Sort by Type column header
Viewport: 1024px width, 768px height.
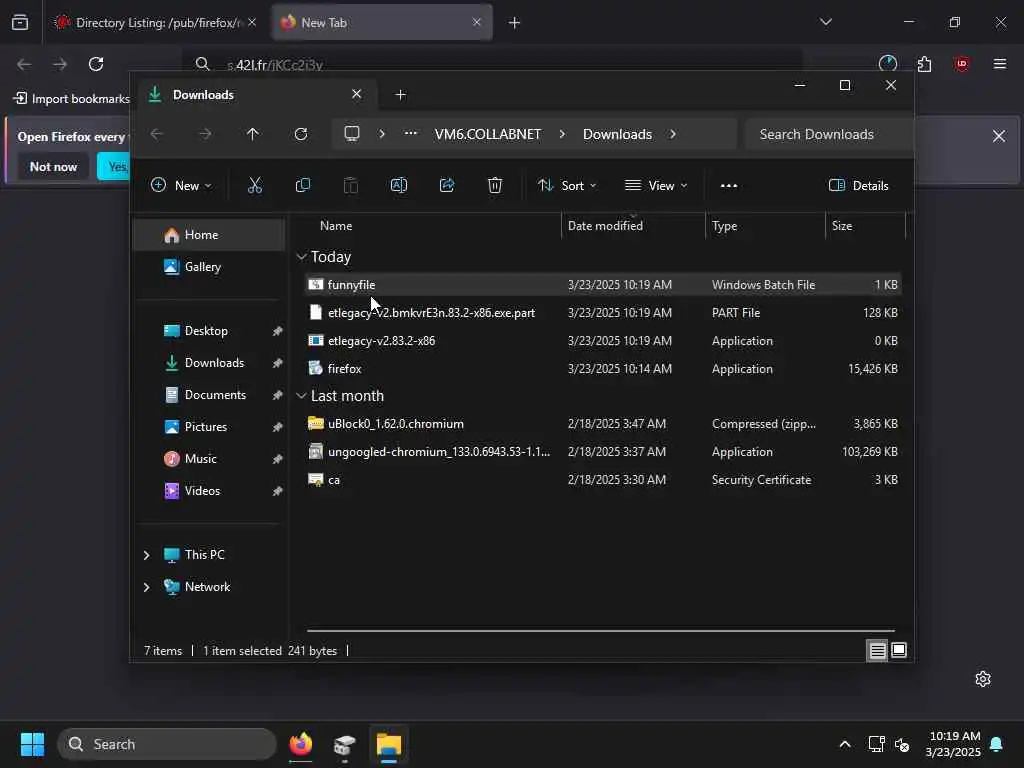tap(765, 226)
